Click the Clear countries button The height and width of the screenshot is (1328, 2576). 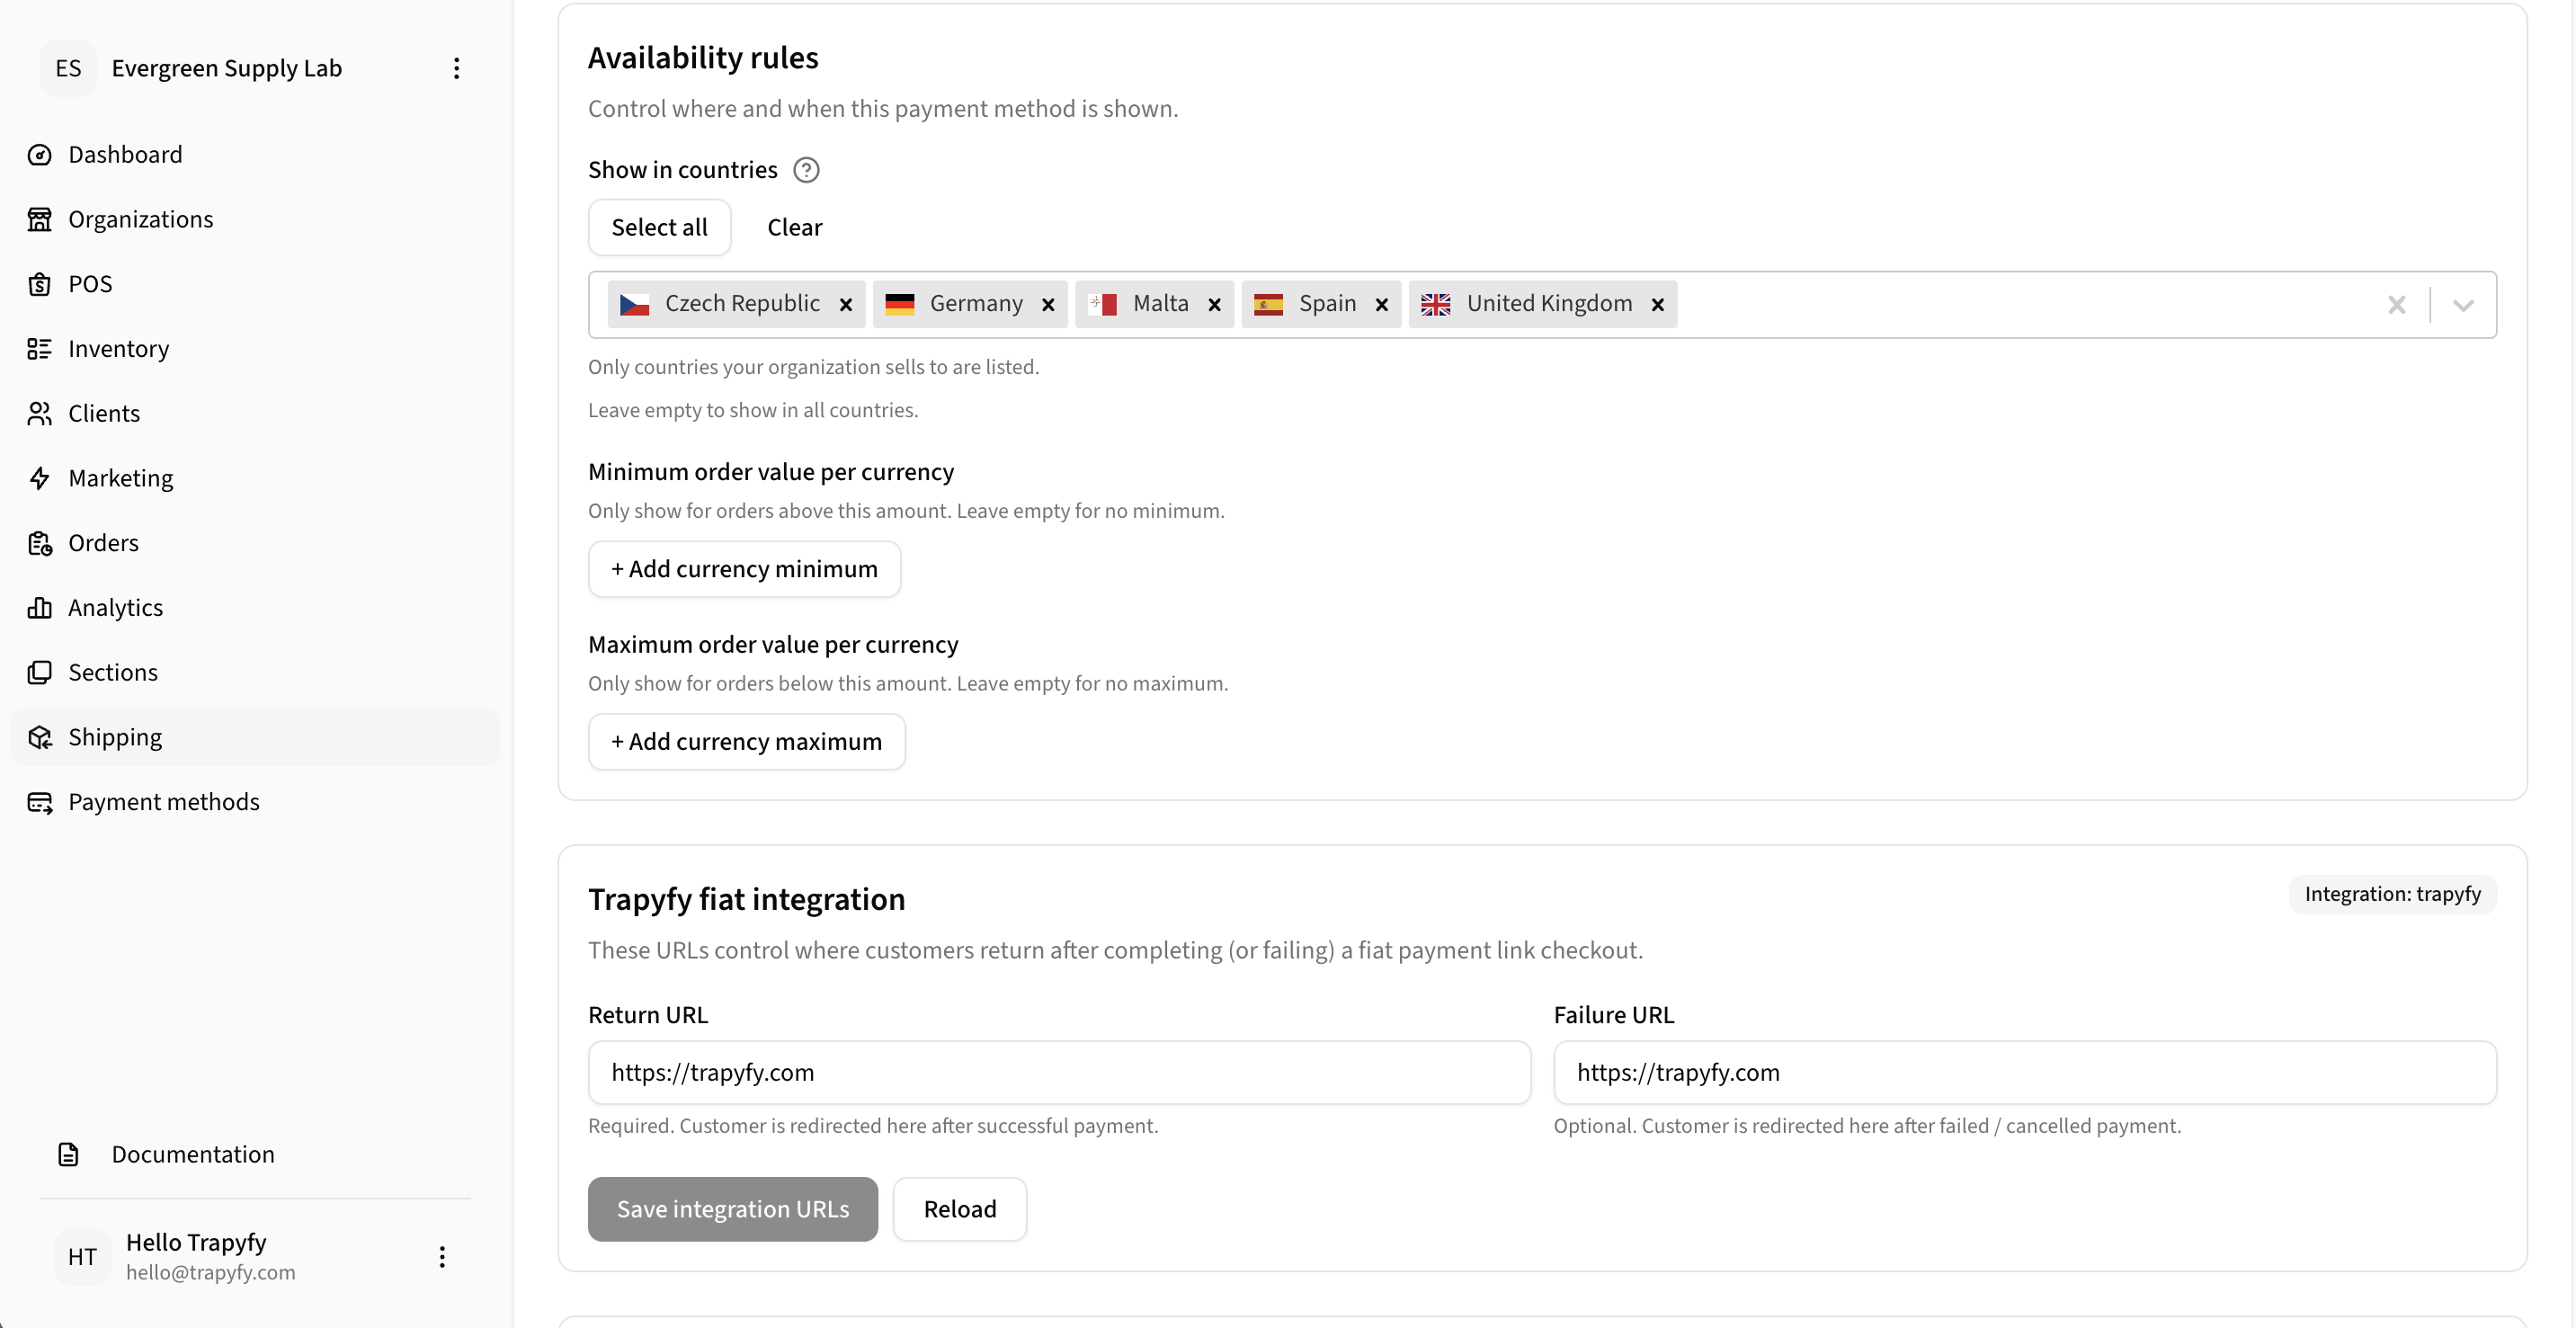click(795, 227)
